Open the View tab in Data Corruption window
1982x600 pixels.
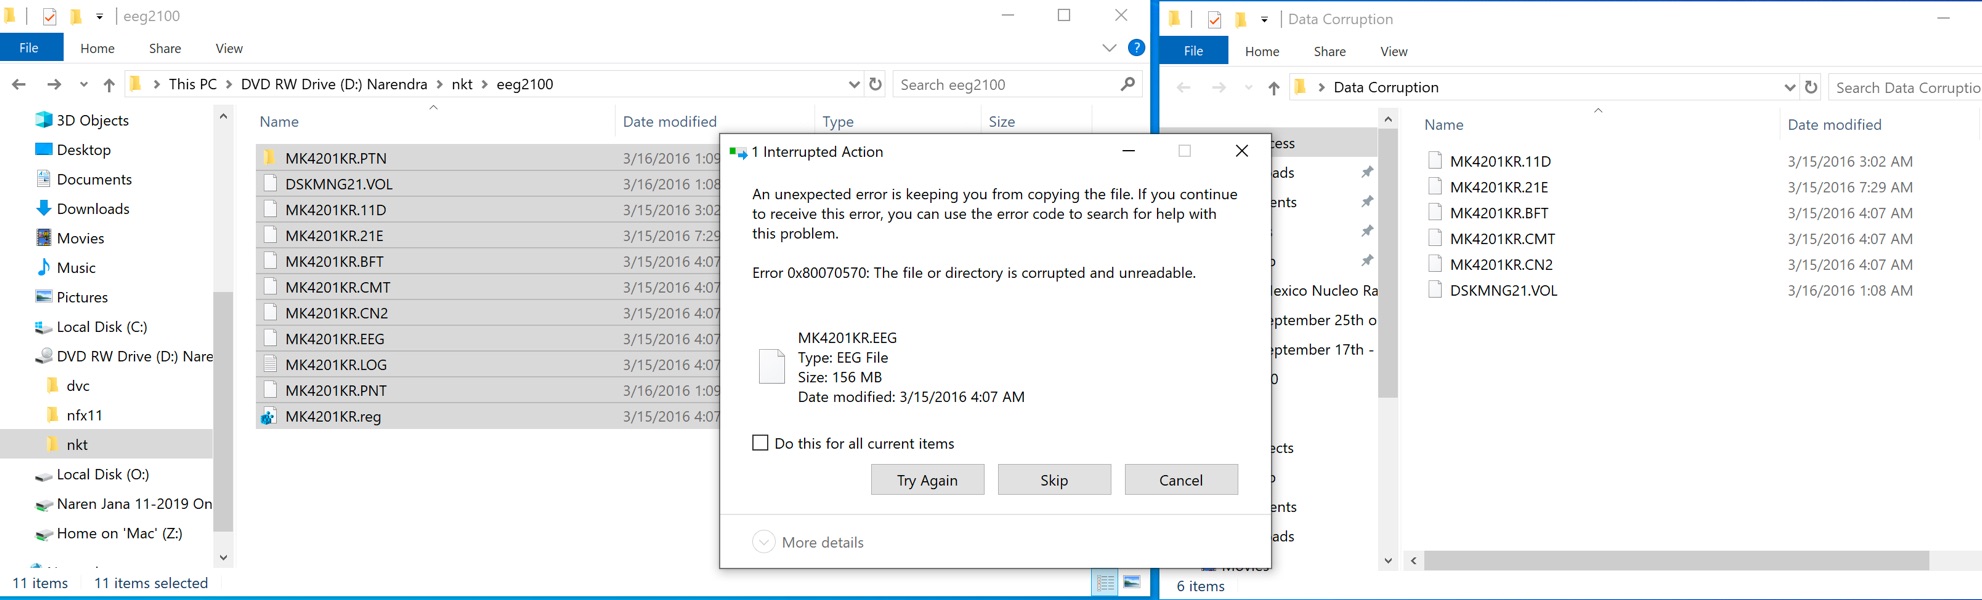coord(1393,51)
